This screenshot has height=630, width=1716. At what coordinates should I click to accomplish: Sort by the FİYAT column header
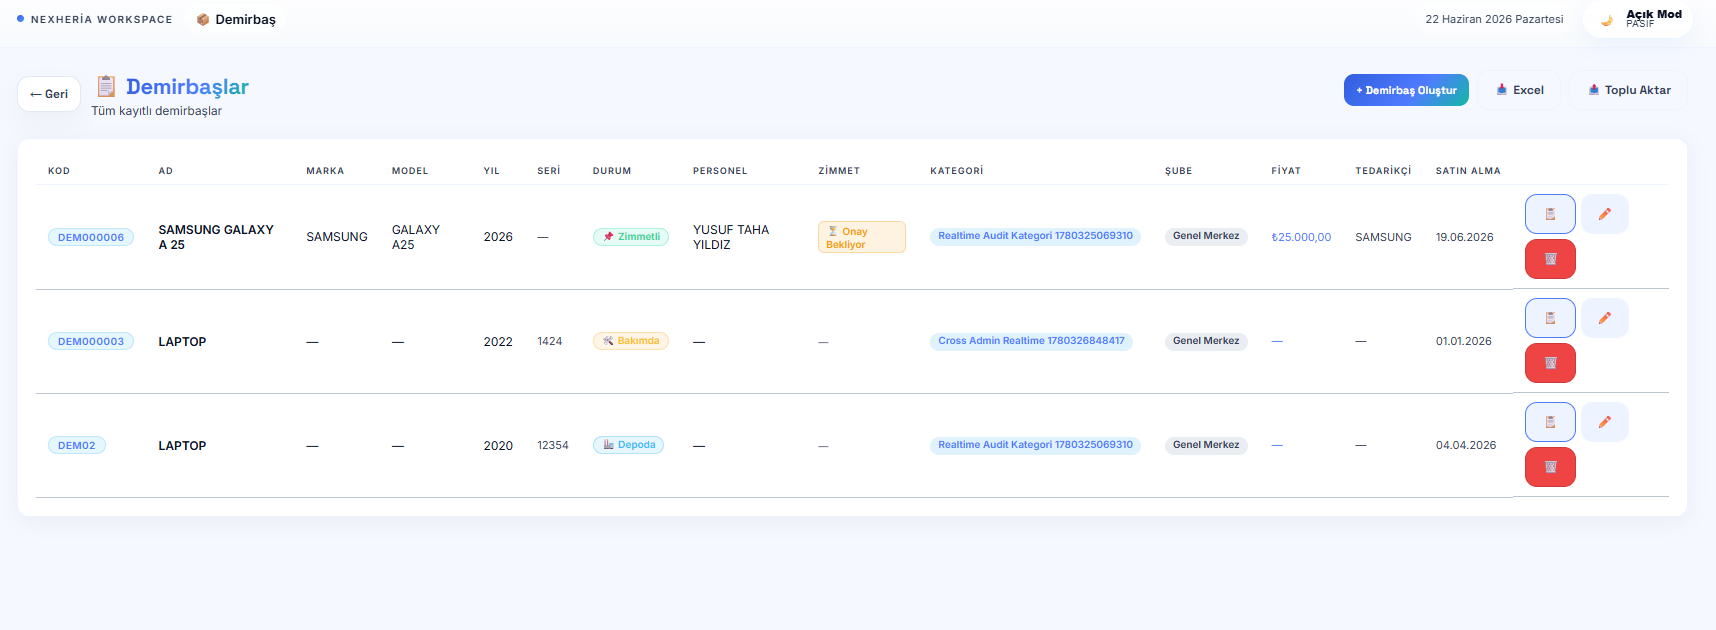point(1286,171)
